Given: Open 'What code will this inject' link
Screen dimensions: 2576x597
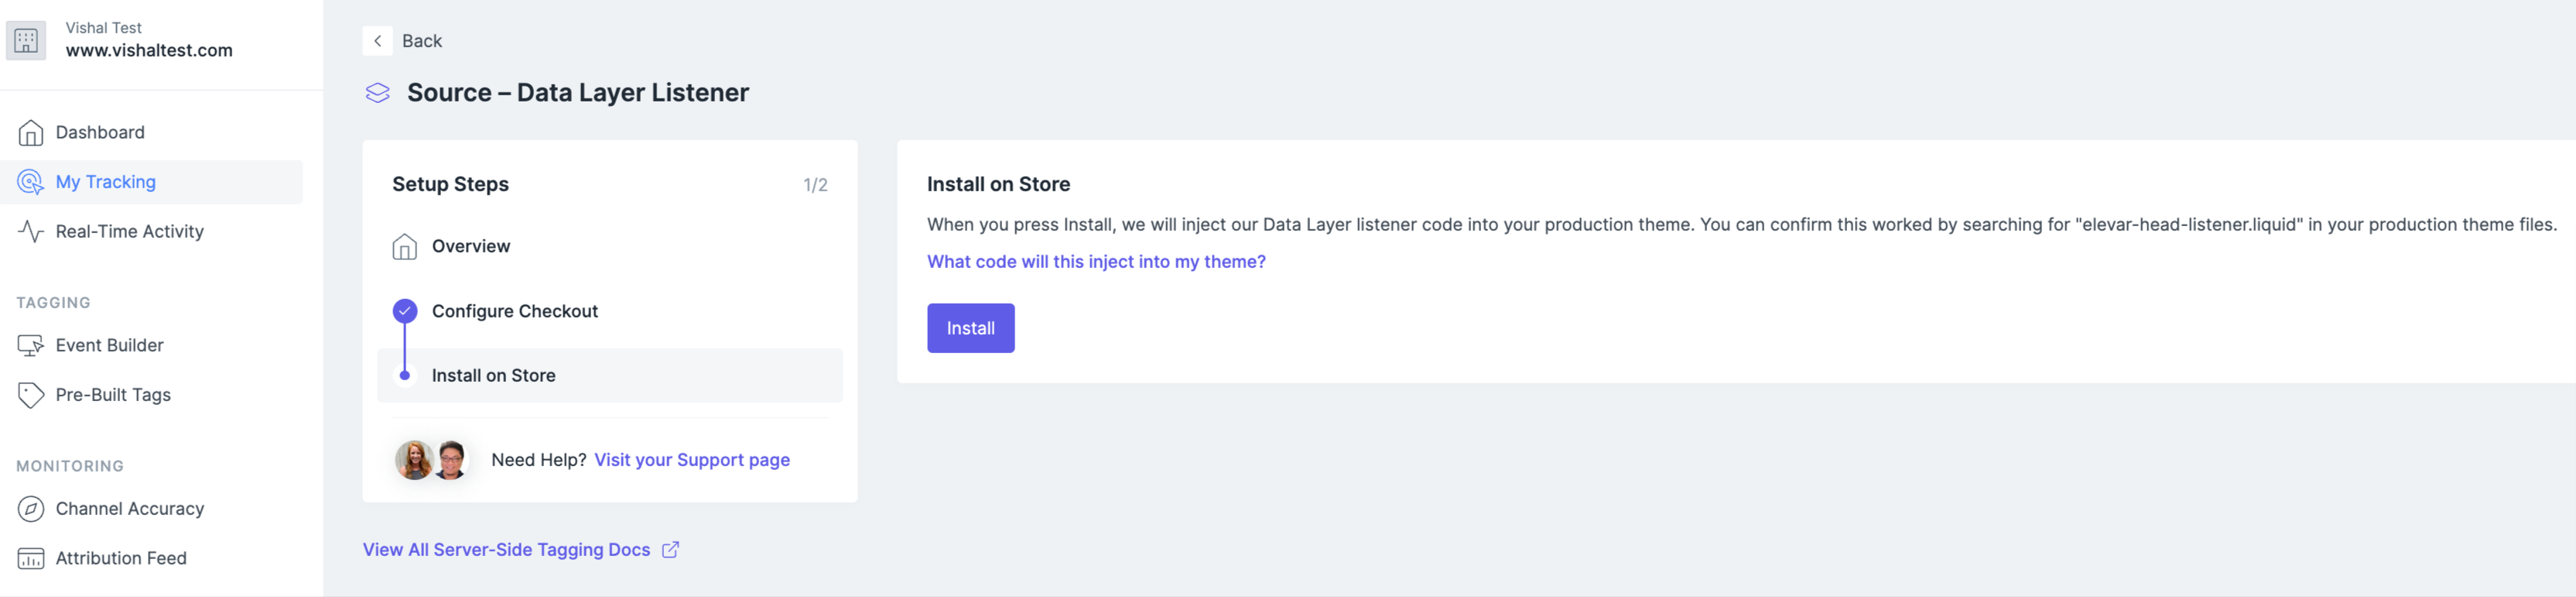Looking at the screenshot, I should 1095,262.
